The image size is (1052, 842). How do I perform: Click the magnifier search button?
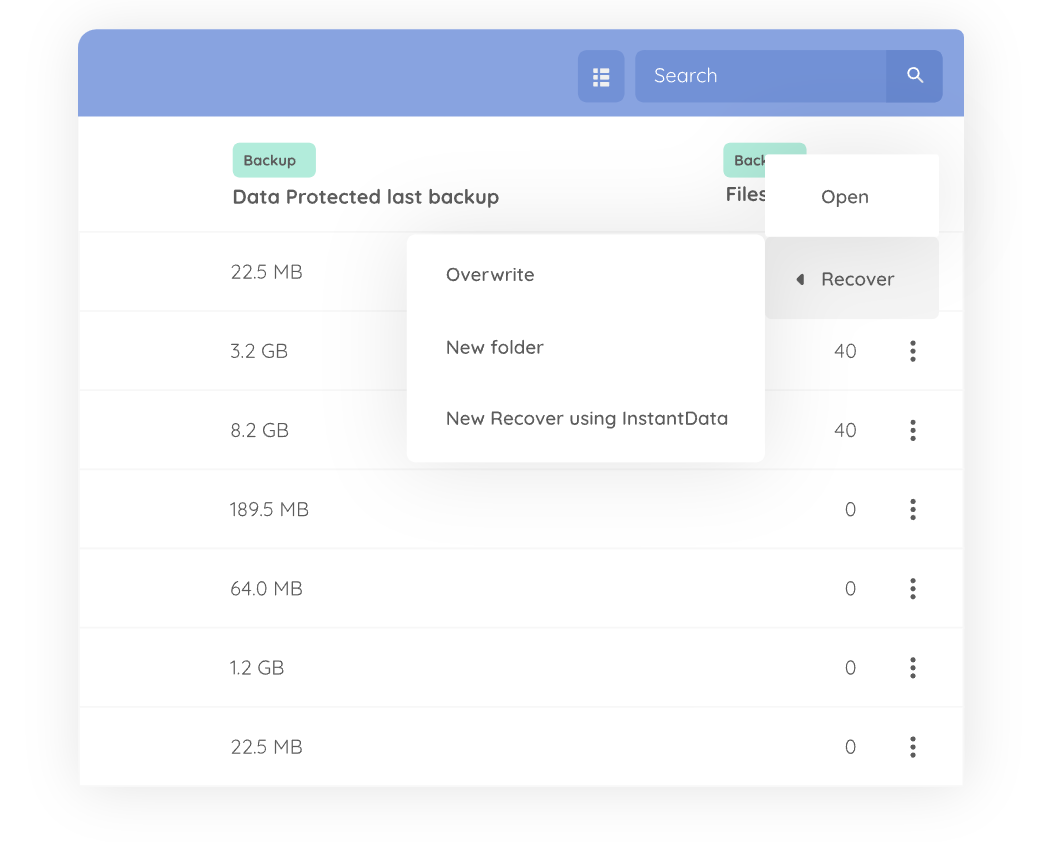coord(914,76)
